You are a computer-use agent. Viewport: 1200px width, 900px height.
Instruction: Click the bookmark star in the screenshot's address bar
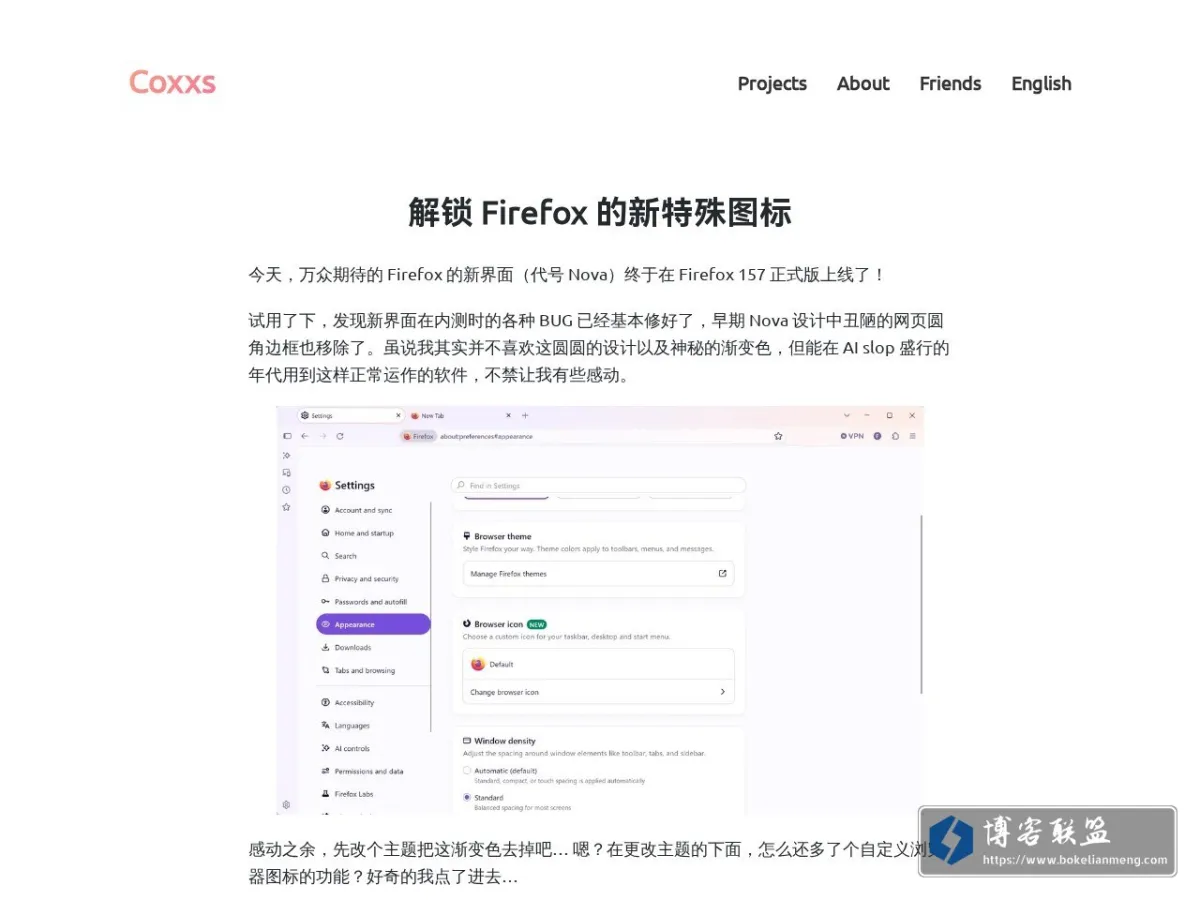(777, 436)
